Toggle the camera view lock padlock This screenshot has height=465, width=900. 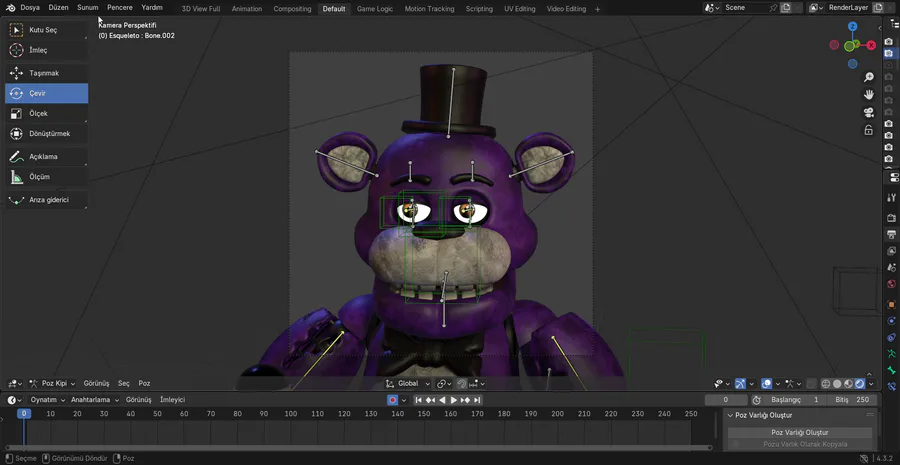869,130
